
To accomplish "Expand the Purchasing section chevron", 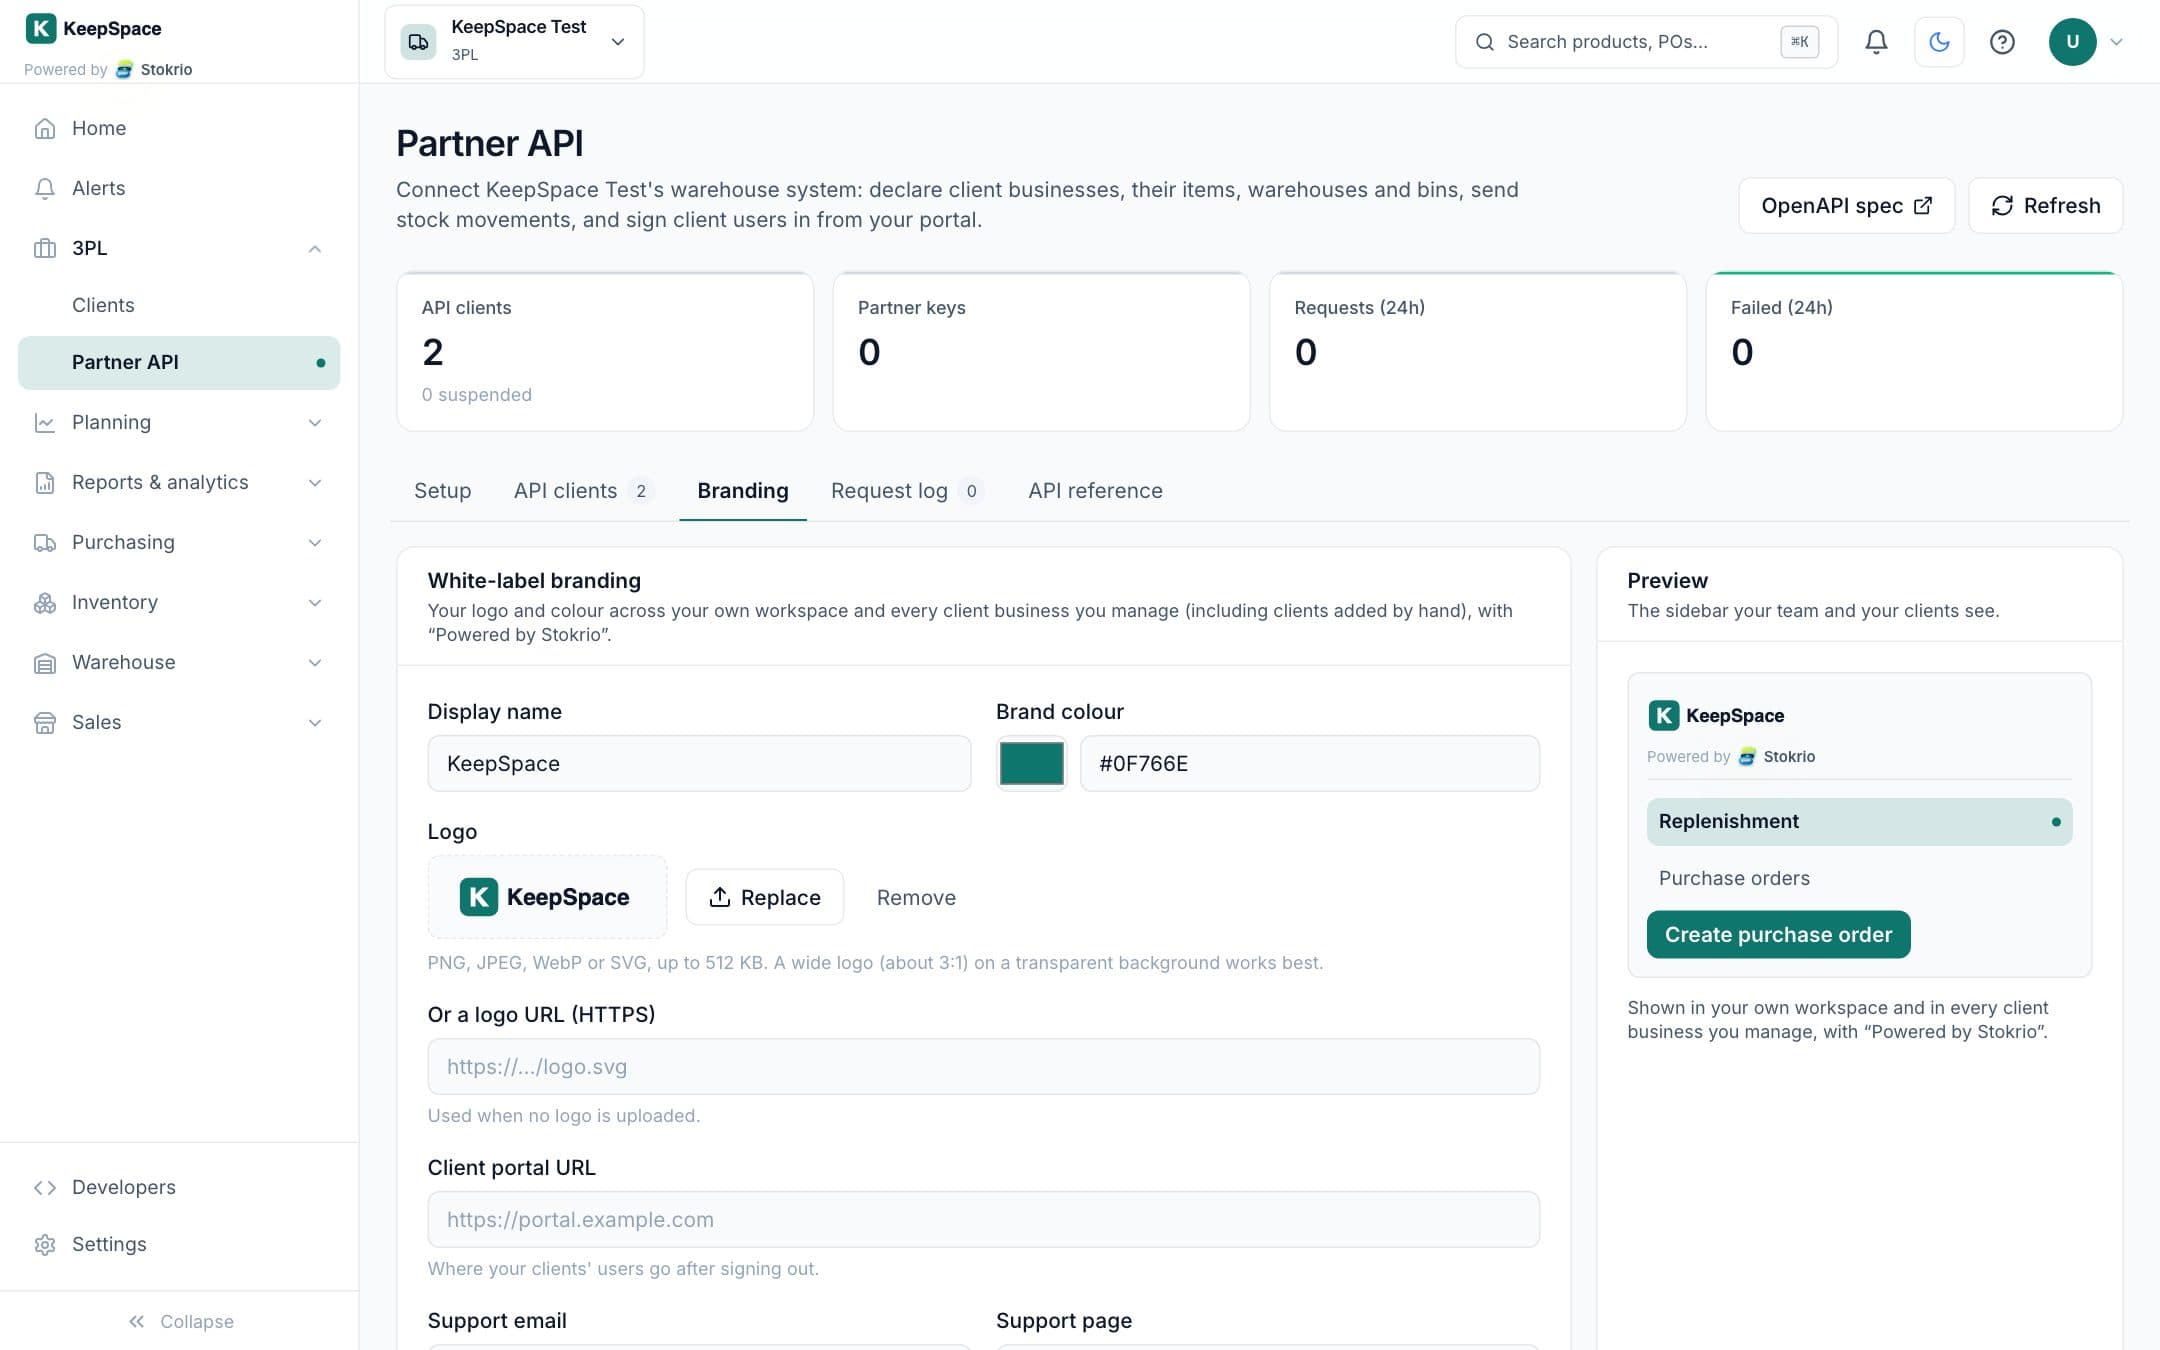I will click(x=315, y=542).
